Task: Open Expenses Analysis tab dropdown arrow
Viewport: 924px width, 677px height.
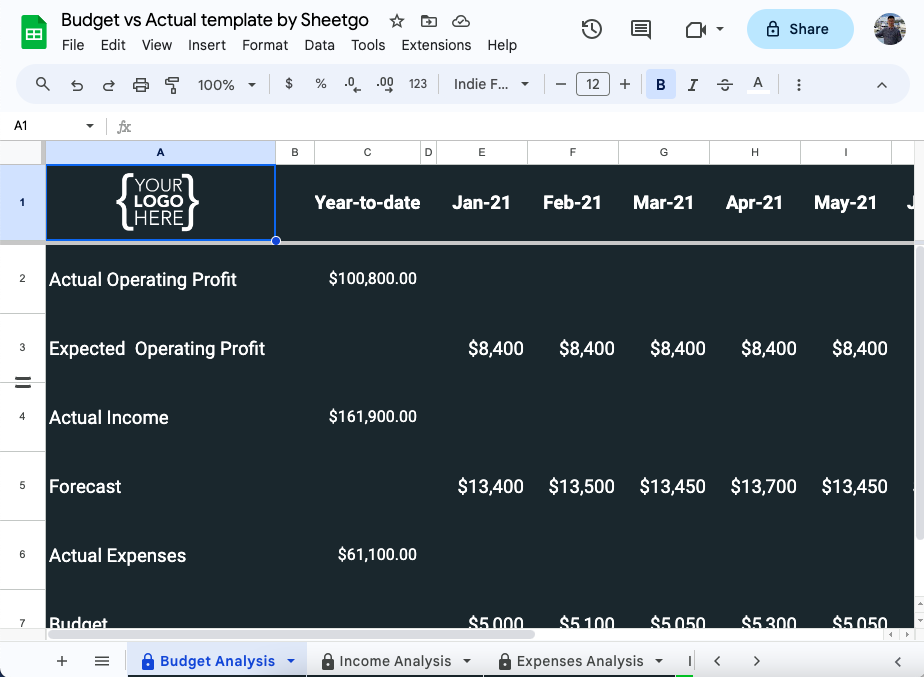Action: coord(659,661)
